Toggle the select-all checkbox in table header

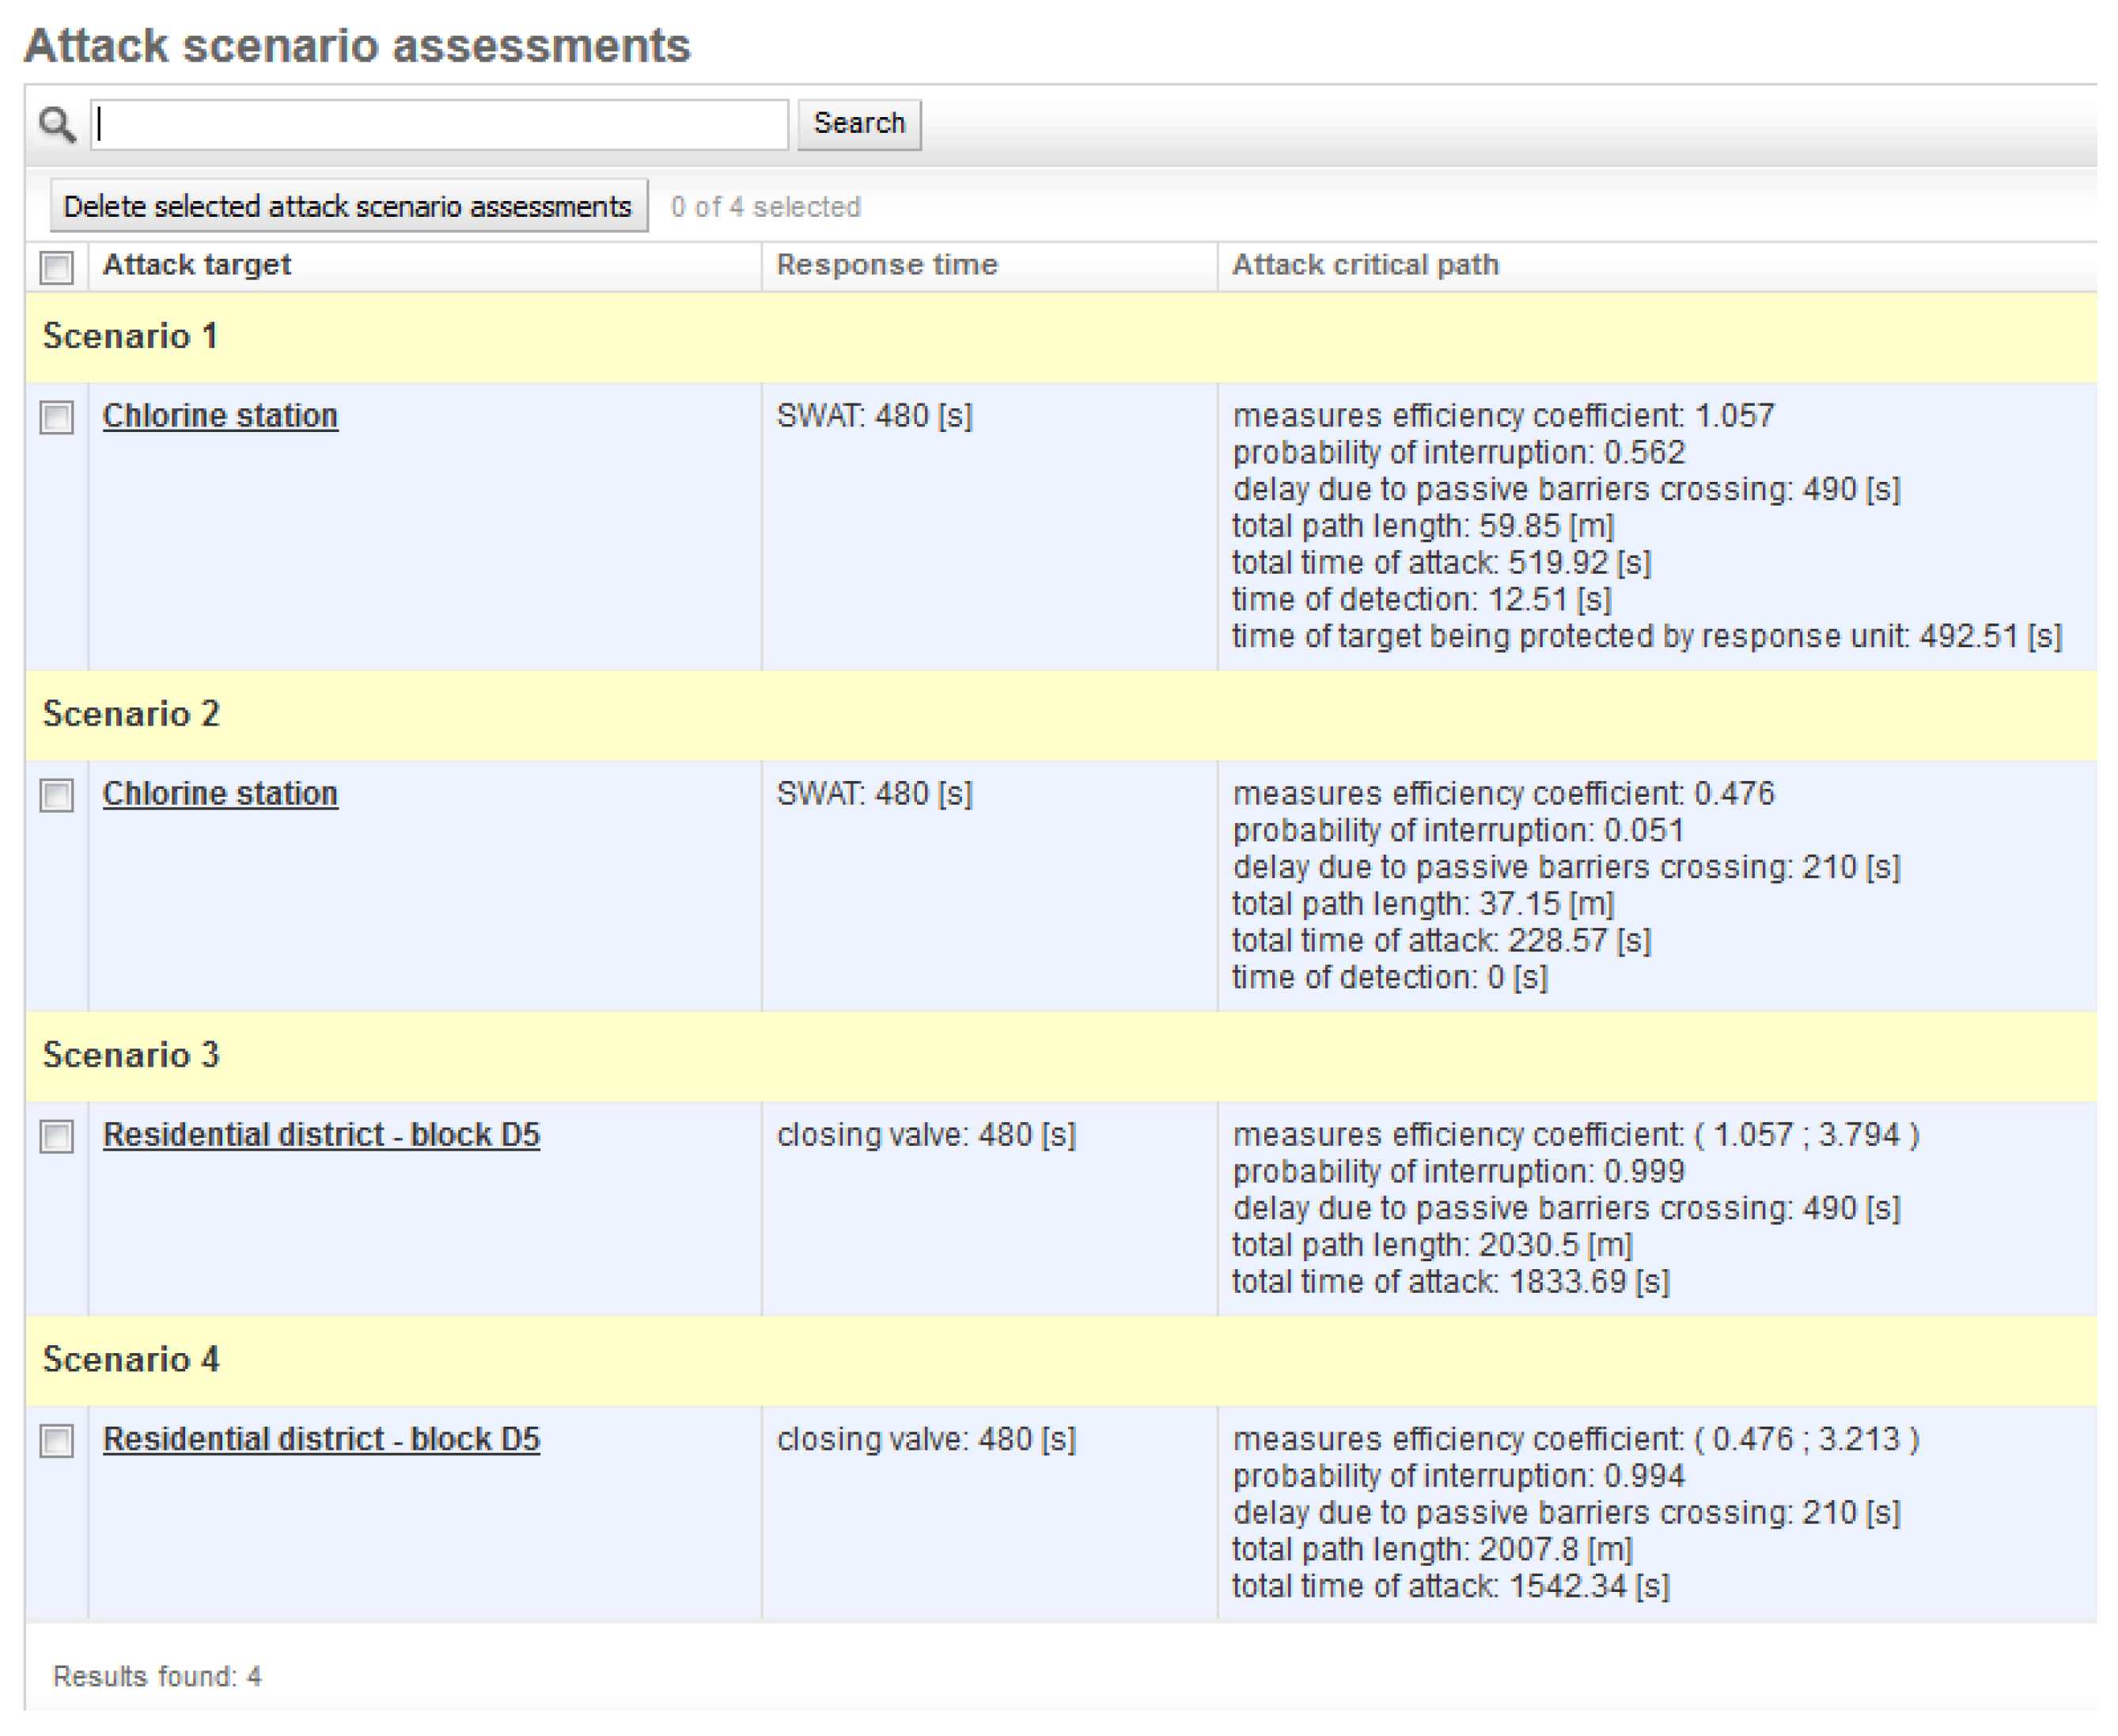coord(57,267)
